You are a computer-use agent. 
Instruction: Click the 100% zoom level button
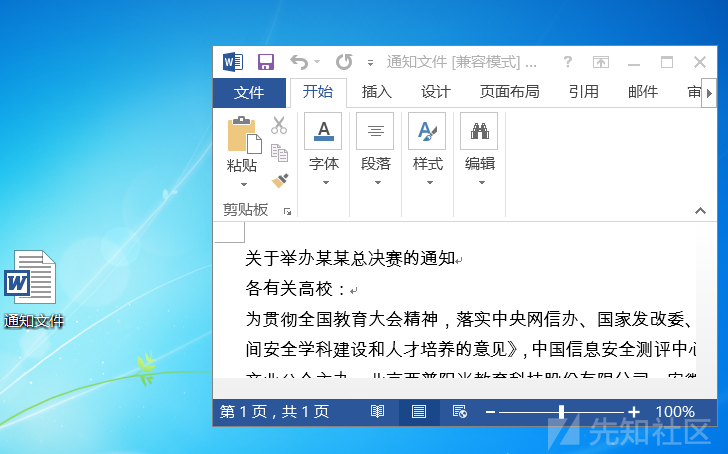coord(675,412)
